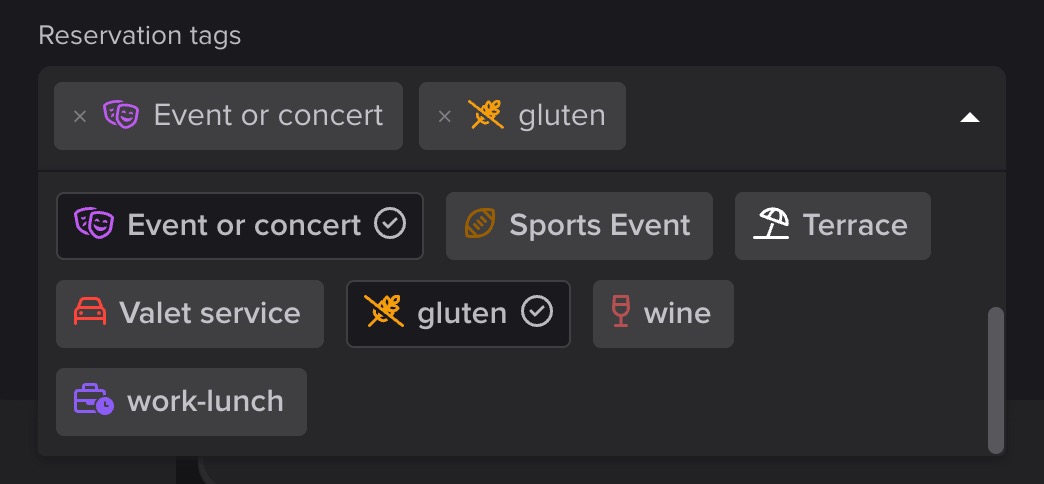Collapse the Reservation tags dropdown
This screenshot has width=1044, height=484.
pyautogui.click(x=969, y=117)
